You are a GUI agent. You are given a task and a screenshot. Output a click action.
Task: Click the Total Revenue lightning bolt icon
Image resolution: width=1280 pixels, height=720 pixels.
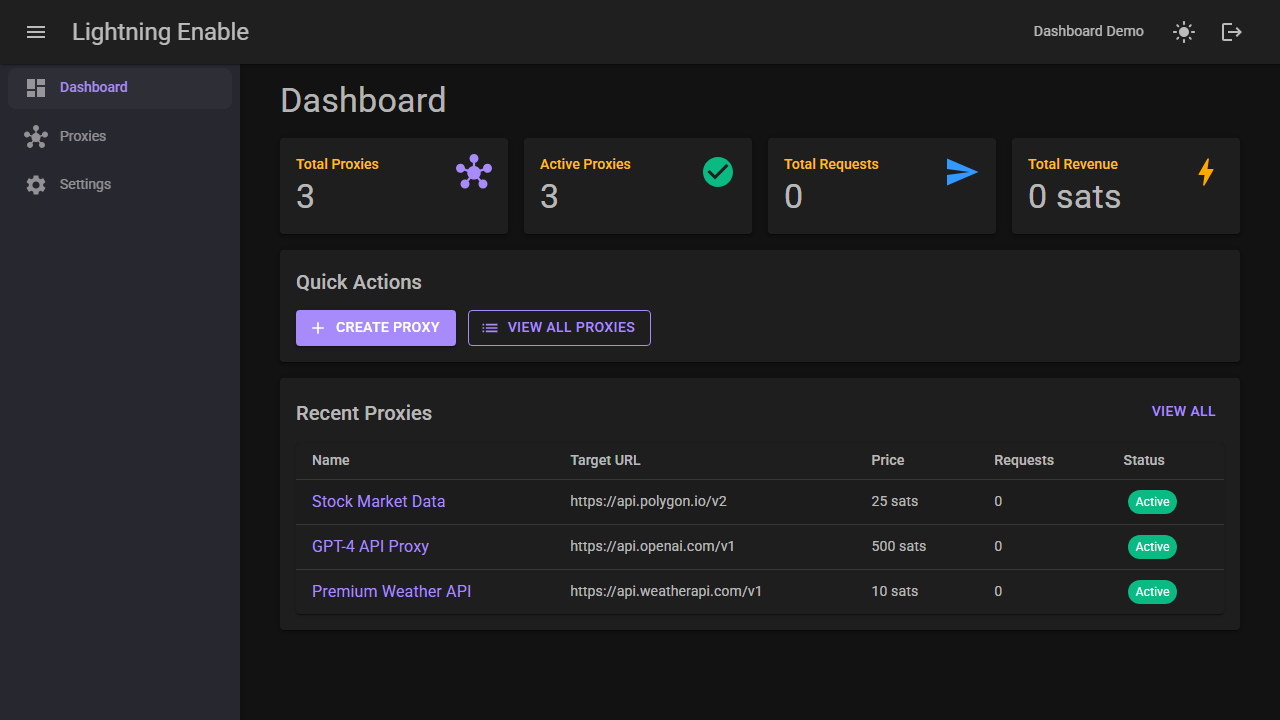pyautogui.click(x=1206, y=171)
